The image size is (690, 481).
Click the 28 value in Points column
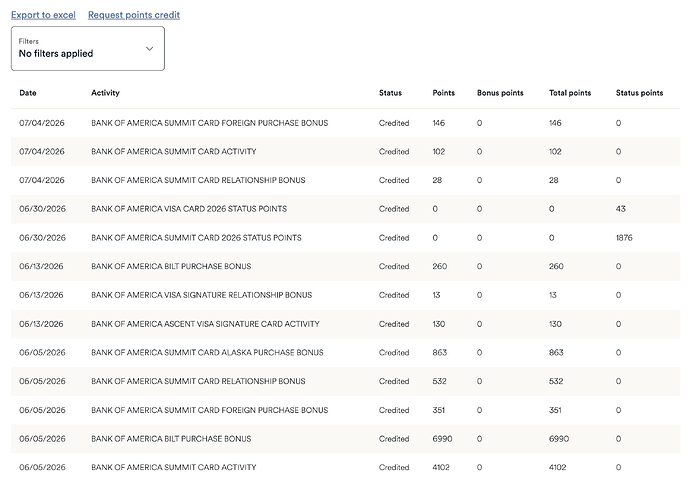point(437,180)
